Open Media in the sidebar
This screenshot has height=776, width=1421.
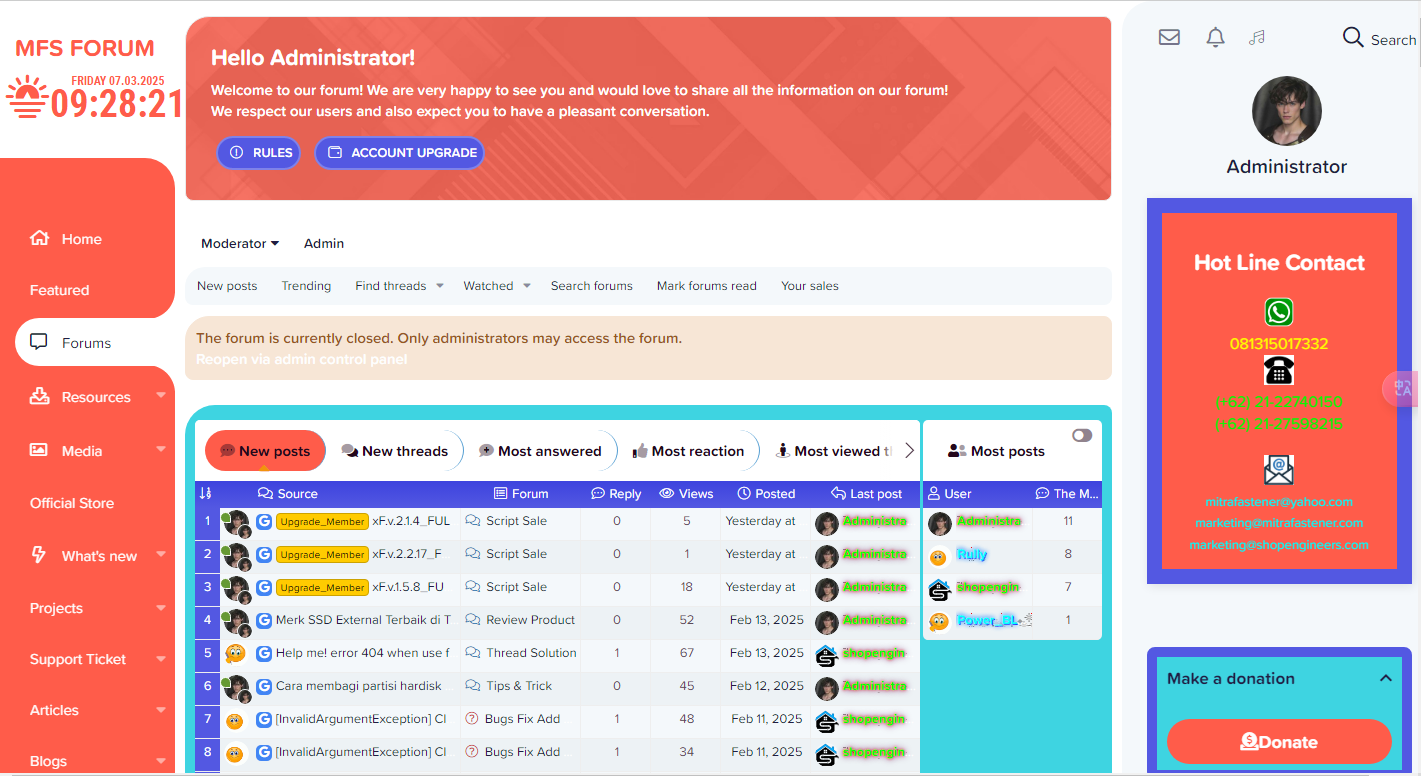(82, 451)
